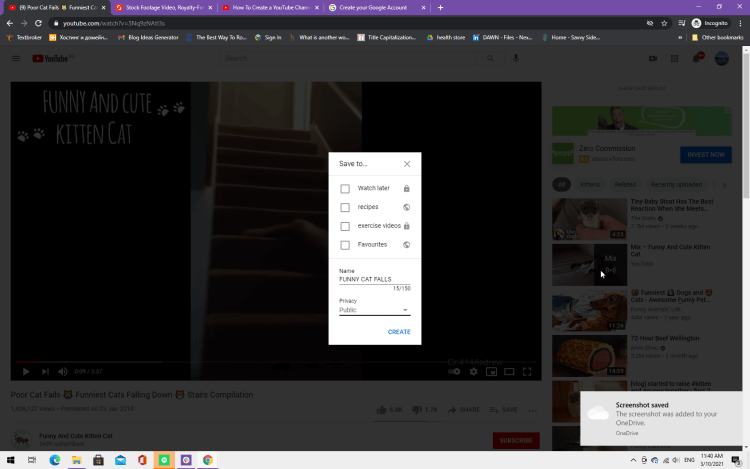Toggle the autoplay switch in the player

(x=454, y=371)
